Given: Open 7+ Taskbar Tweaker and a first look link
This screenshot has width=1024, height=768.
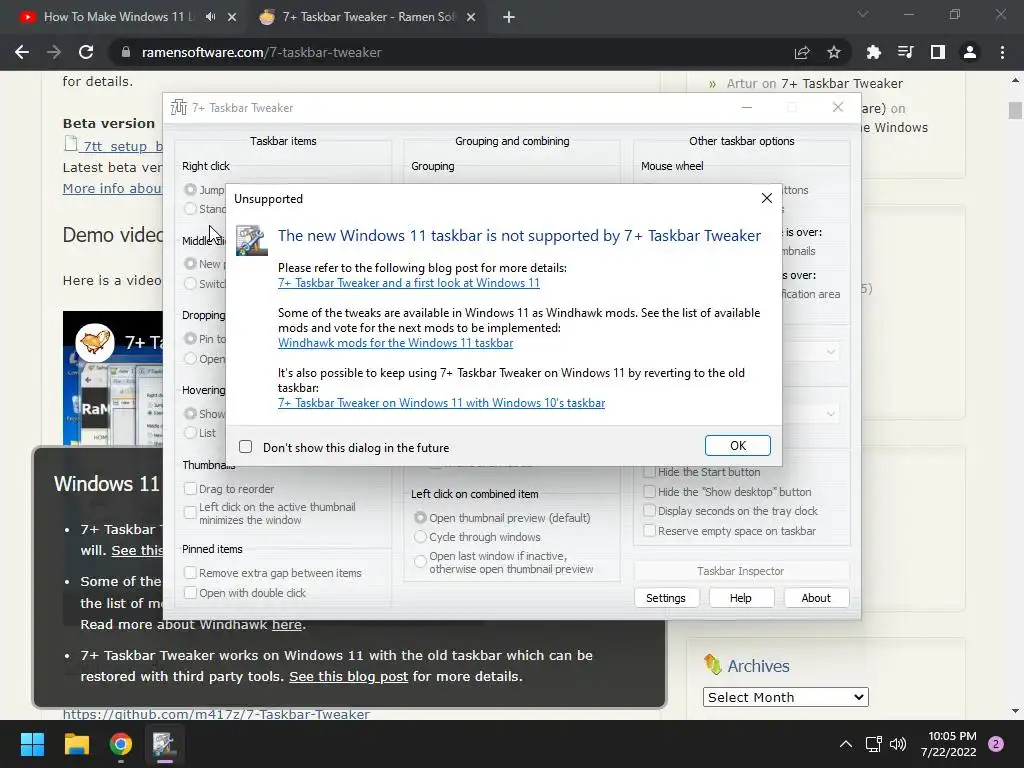Looking at the screenshot, I should [x=409, y=283].
